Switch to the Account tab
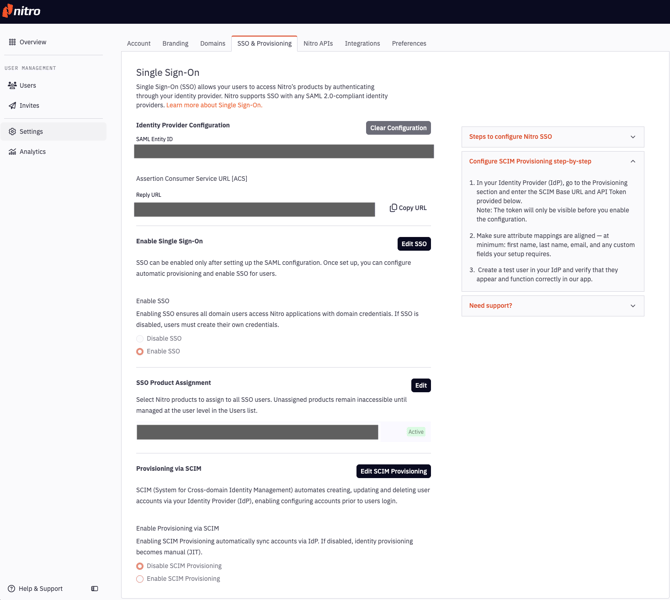 [x=138, y=44]
